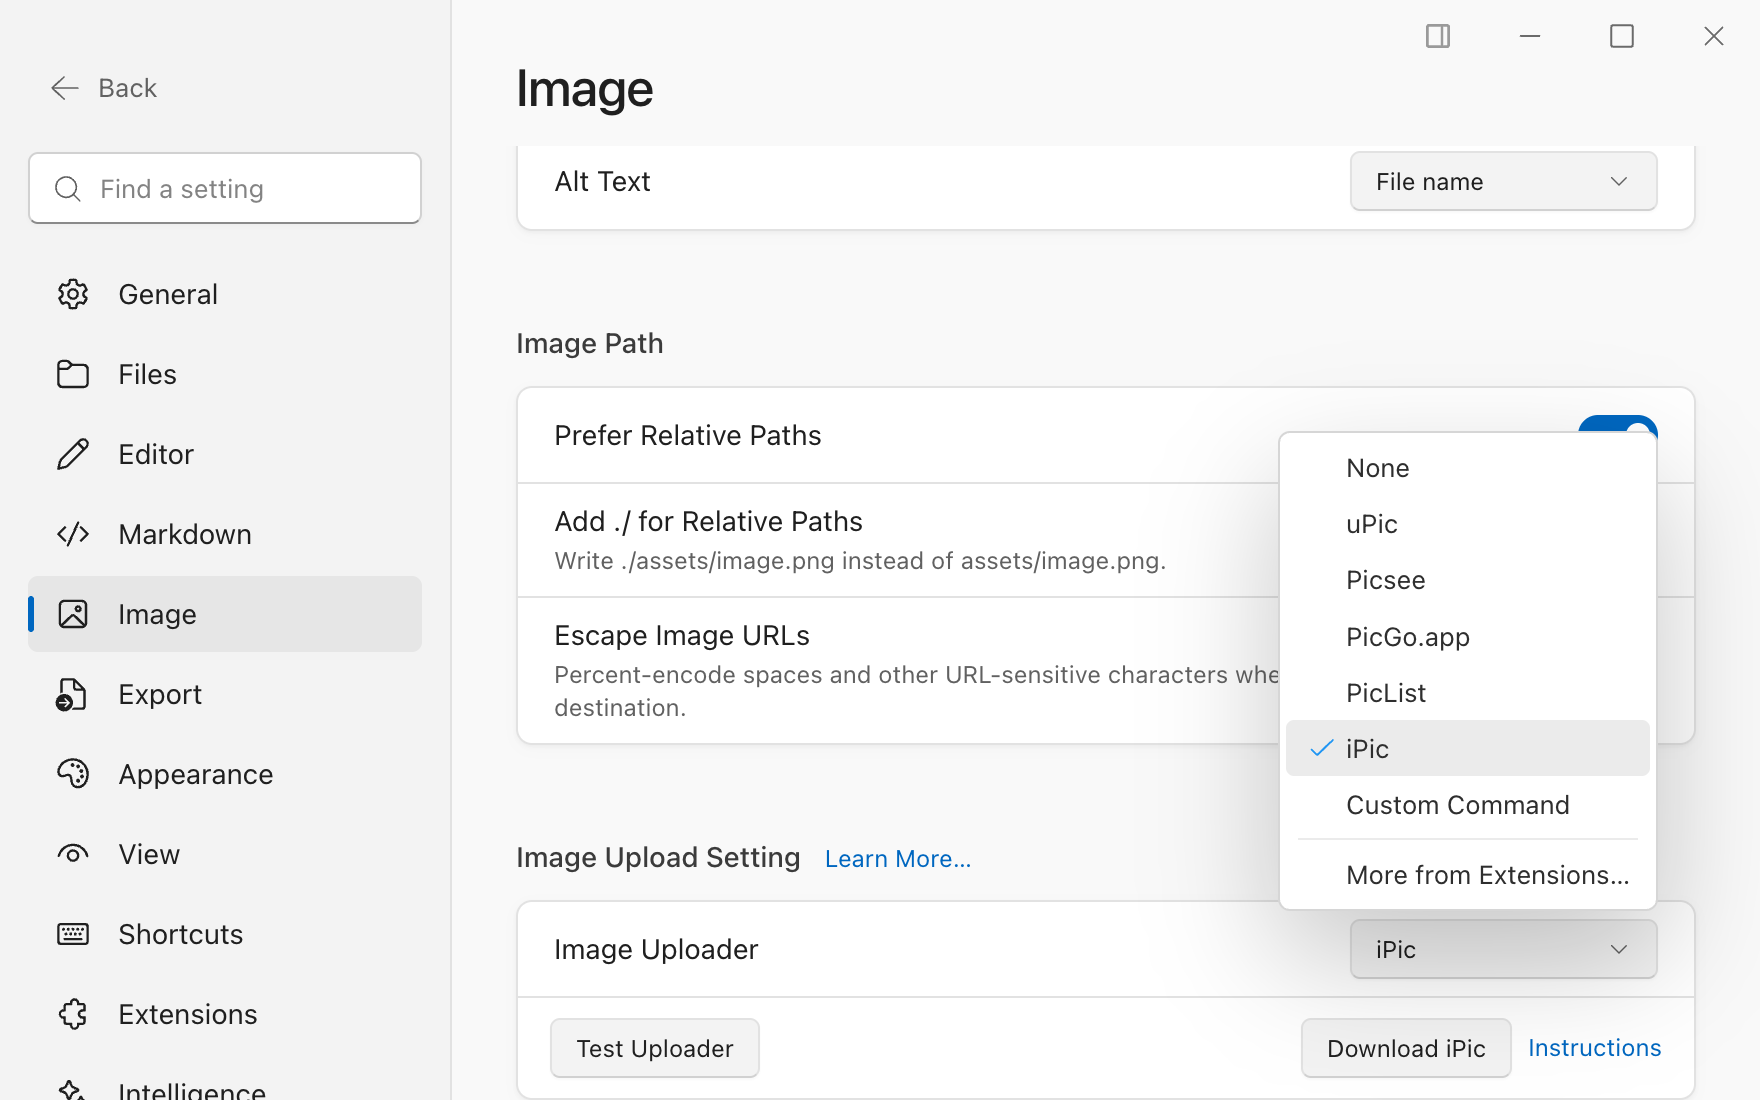Focus the Find a setting search field
The width and height of the screenshot is (1760, 1100).
pos(225,189)
